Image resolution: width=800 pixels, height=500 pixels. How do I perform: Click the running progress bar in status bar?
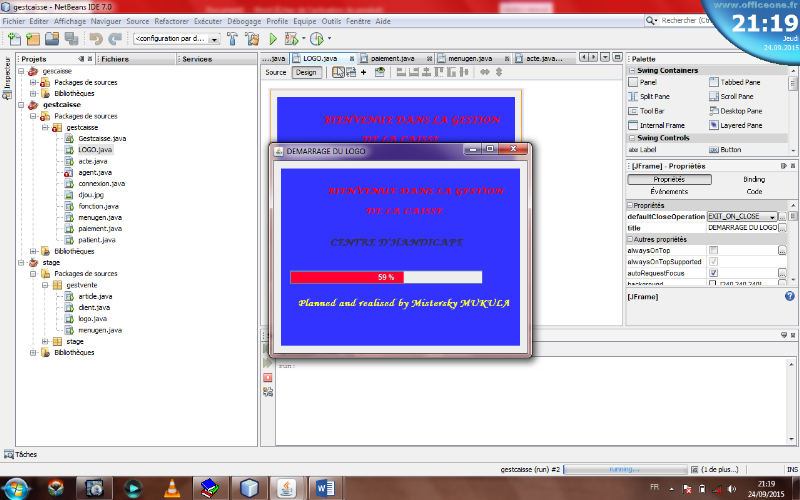pos(624,469)
